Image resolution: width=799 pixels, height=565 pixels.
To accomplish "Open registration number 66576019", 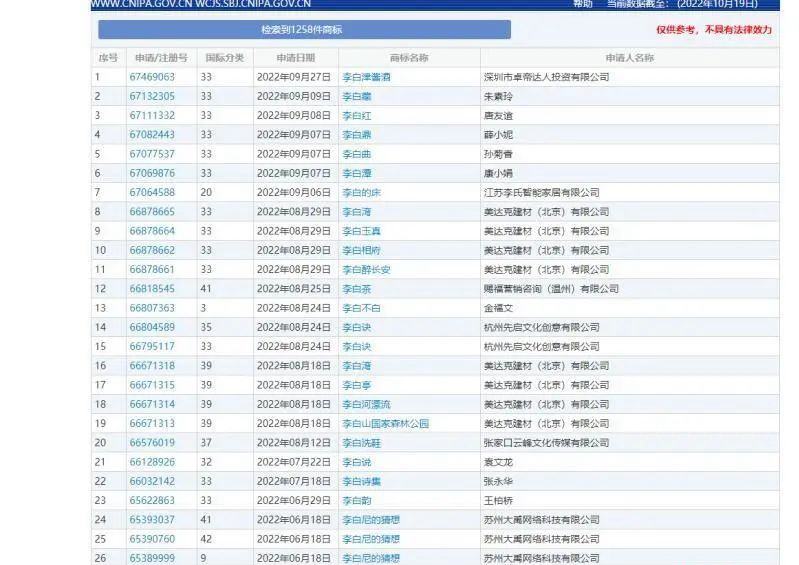I will 152,443.
